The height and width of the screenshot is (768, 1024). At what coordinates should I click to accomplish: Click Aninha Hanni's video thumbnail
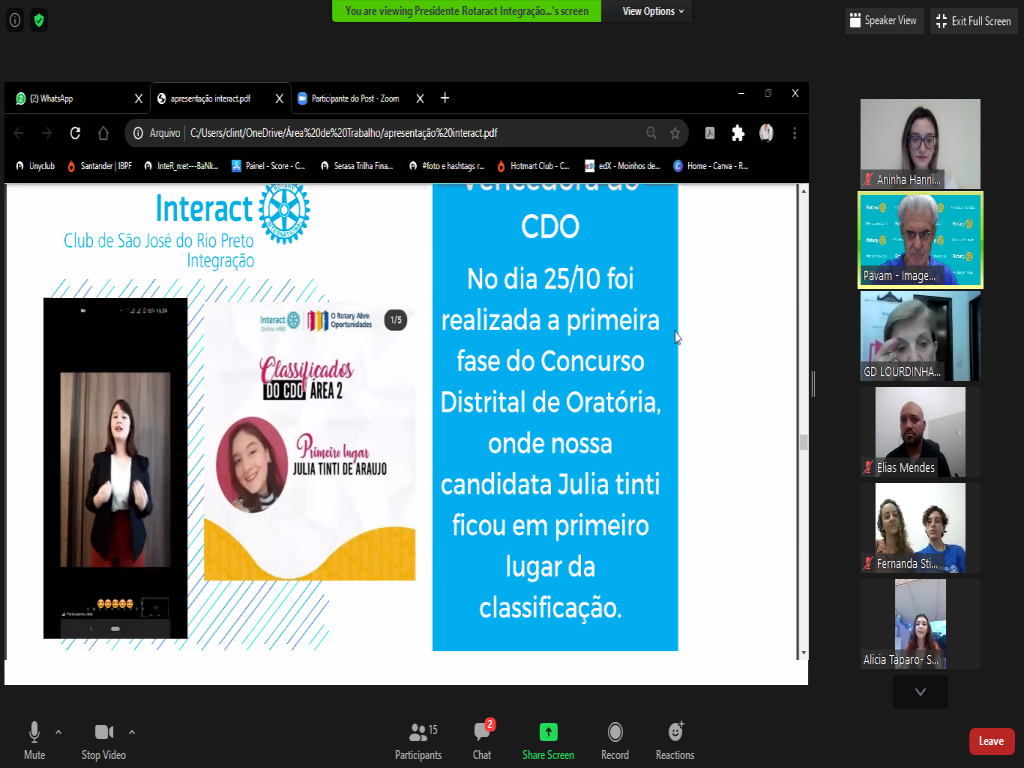click(x=920, y=143)
